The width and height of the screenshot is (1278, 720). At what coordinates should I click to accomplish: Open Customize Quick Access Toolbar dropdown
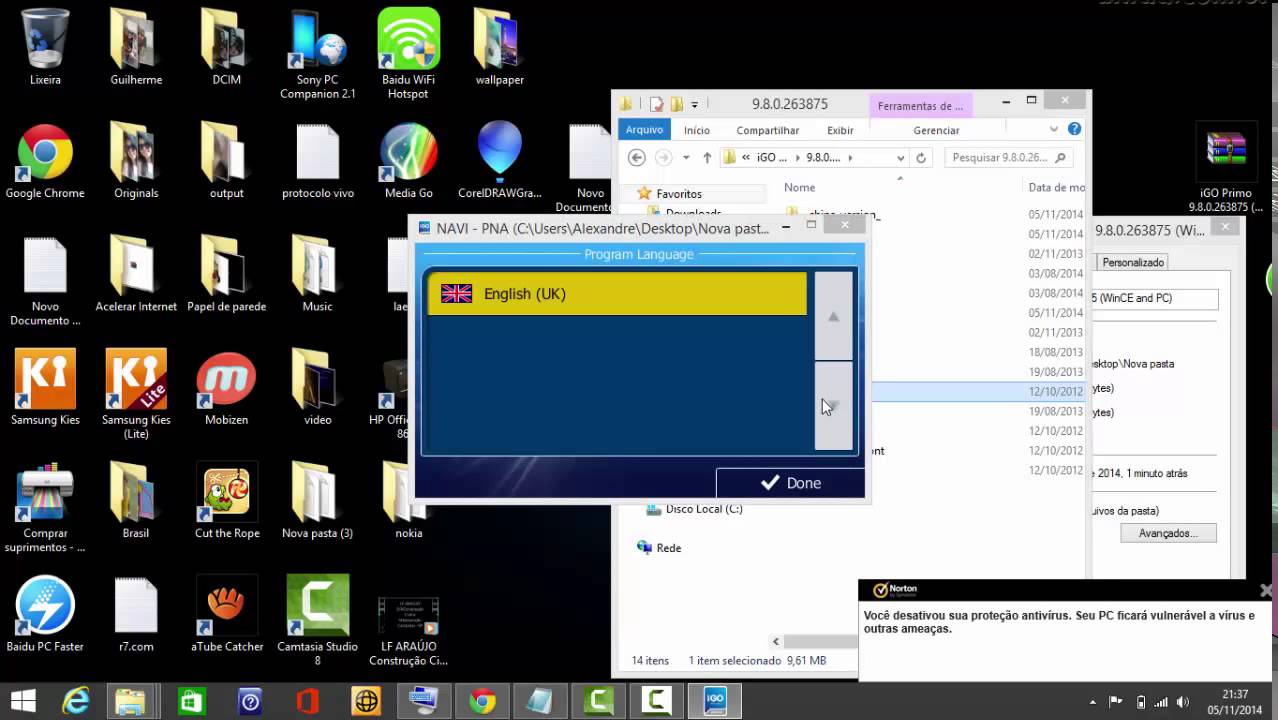[x=694, y=104]
